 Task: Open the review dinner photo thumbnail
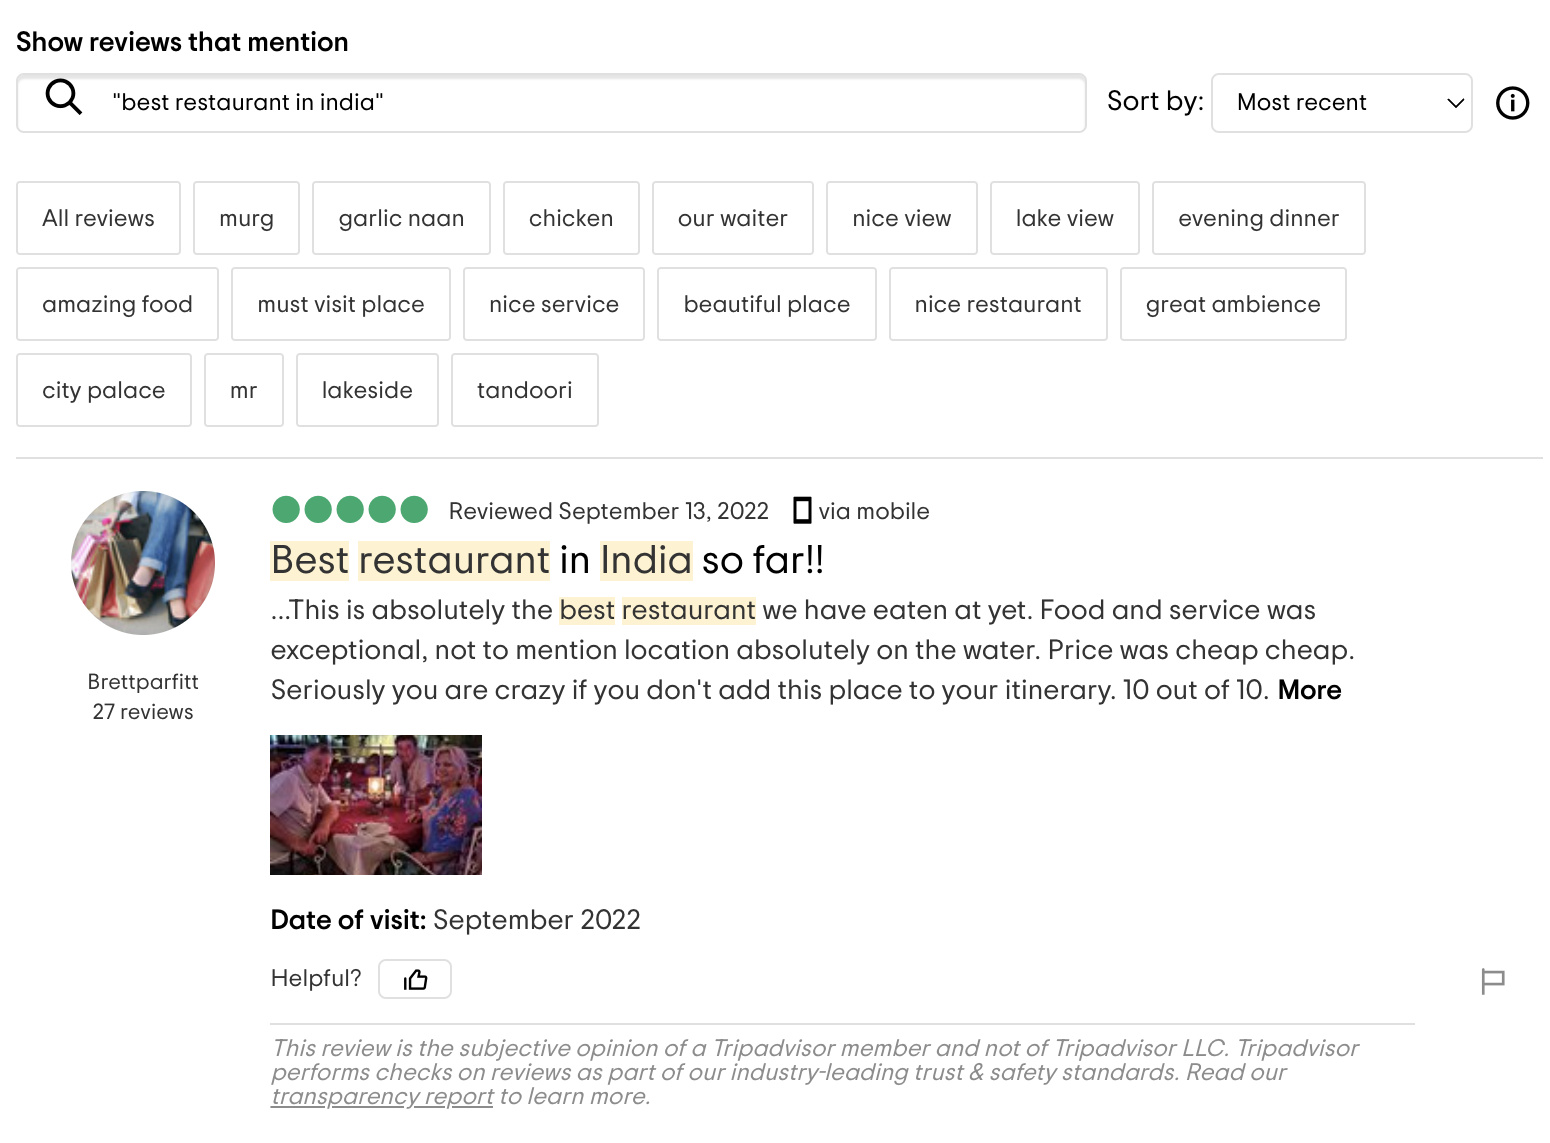coord(376,805)
